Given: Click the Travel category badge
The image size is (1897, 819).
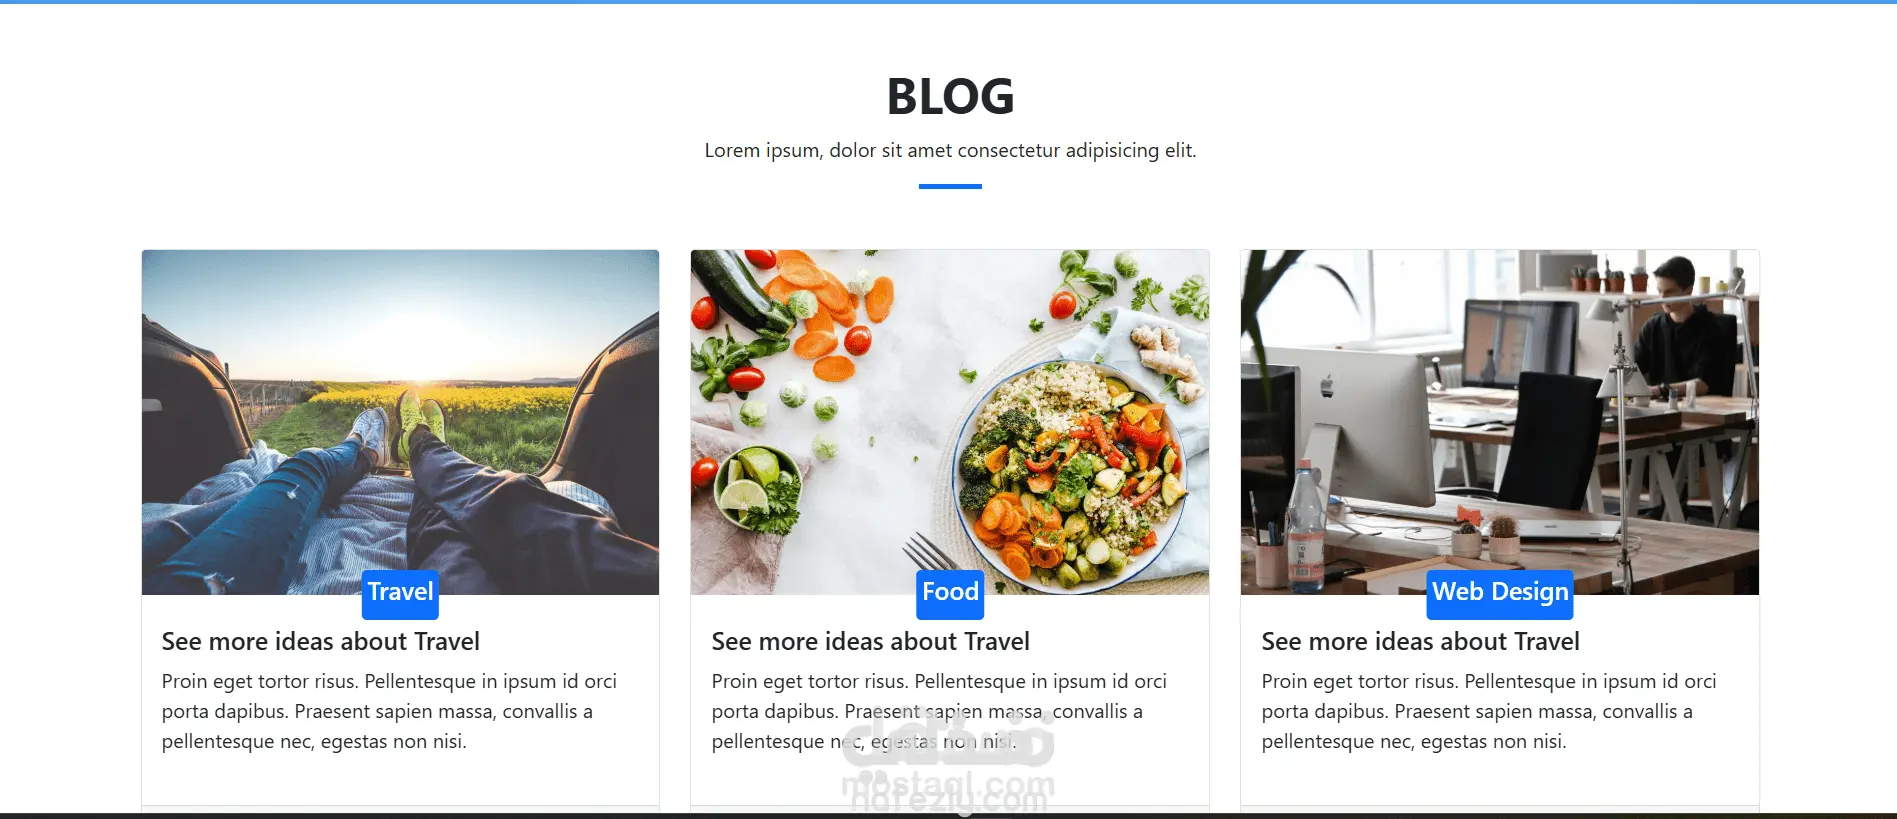Looking at the screenshot, I should pyautogui.click(x=400, y=593).
